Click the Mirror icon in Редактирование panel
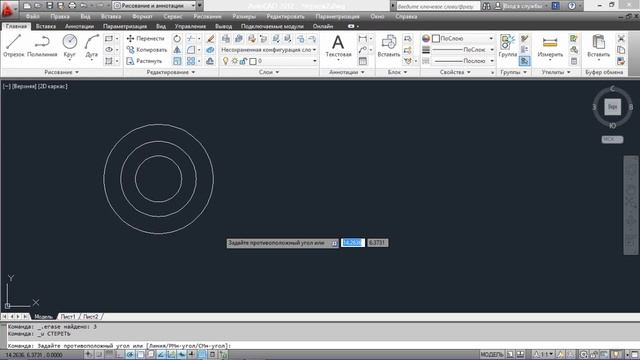This screenshot has width=640, height=360. pos(177,50)
